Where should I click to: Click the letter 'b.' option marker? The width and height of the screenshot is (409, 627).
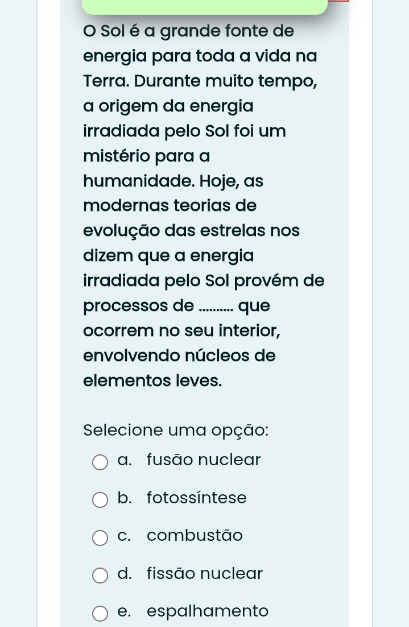pos(125,497)
